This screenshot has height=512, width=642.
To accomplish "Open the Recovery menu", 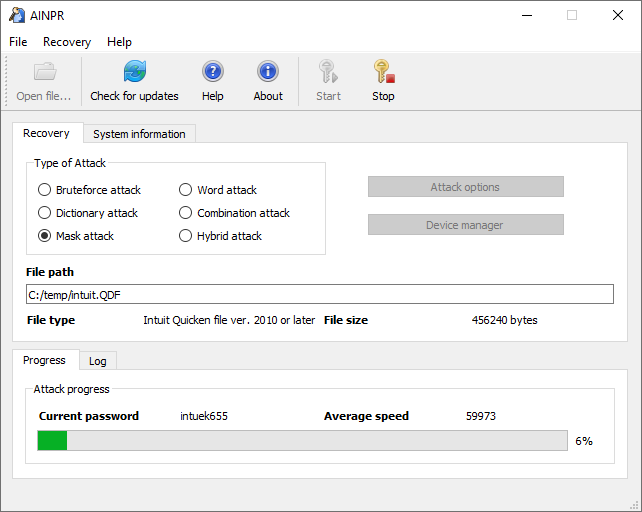I will pos(67,42).
